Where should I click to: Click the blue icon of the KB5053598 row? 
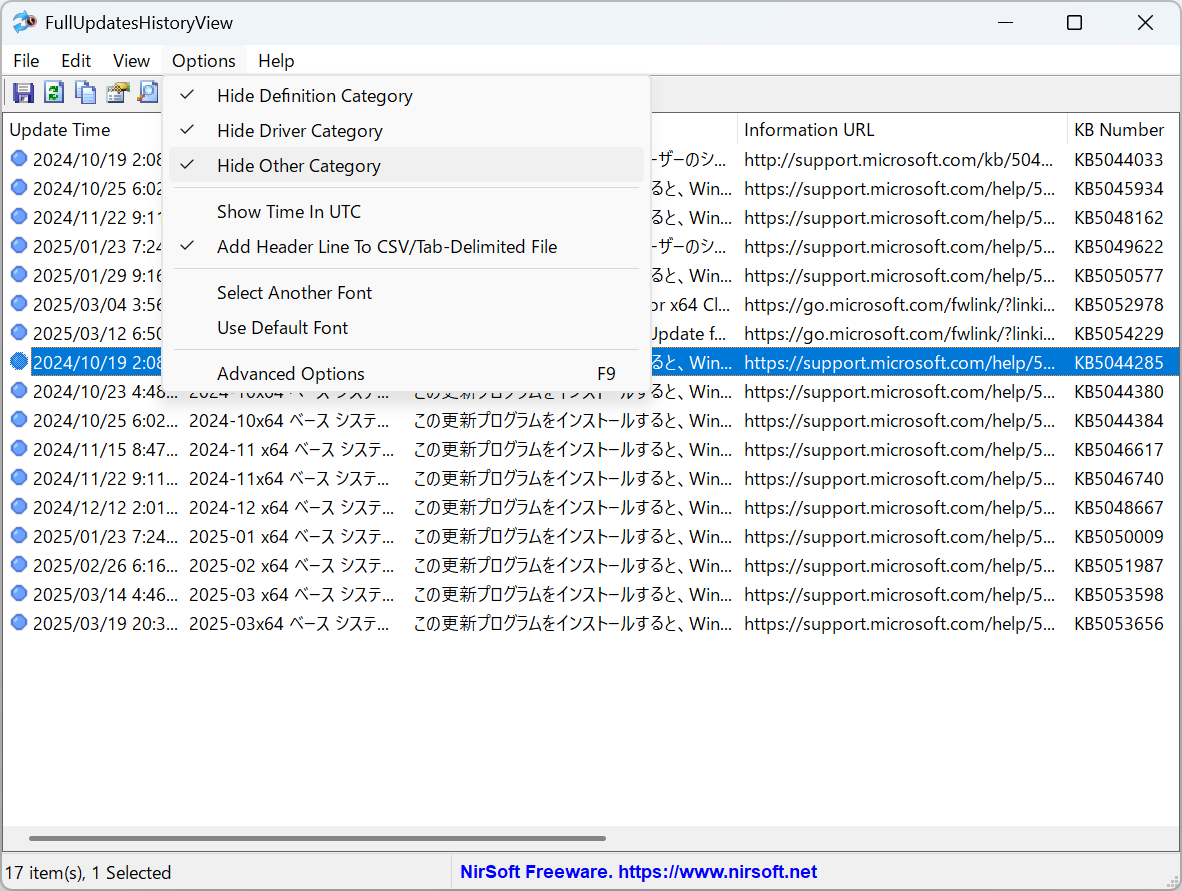pyautogui.click(x=19, y=594)
